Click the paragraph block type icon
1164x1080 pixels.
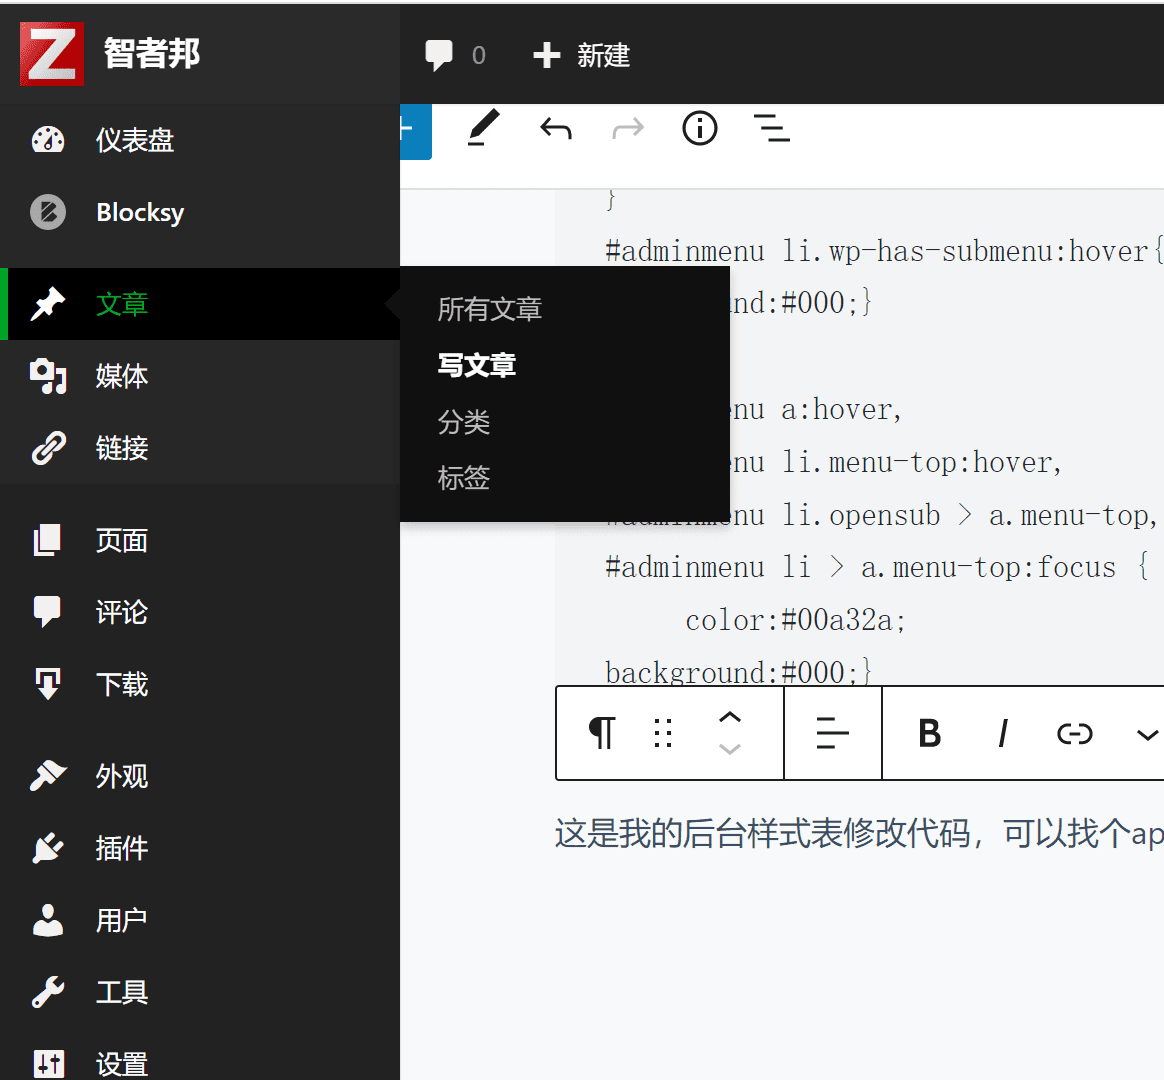tap(601, 733)
